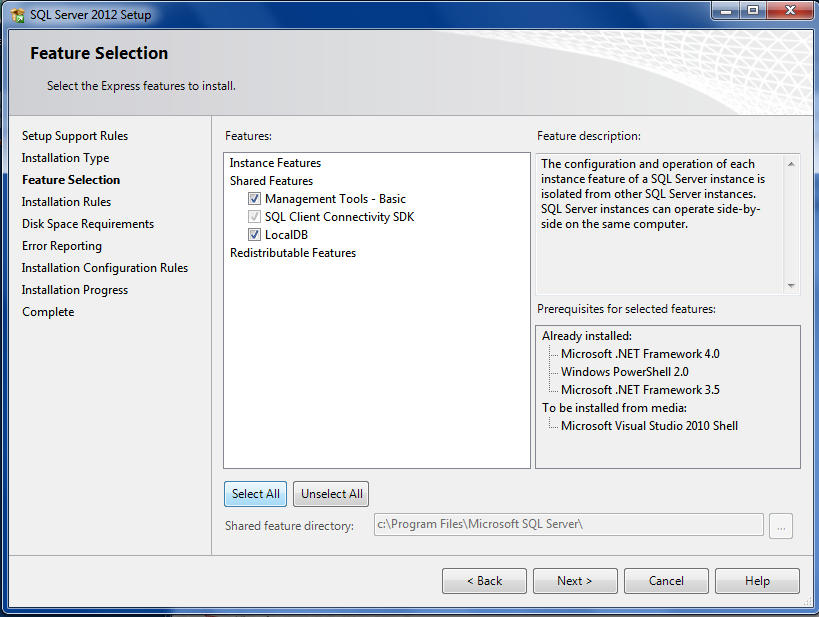Select the Complete step
The image size is (819, 617).
48,312
